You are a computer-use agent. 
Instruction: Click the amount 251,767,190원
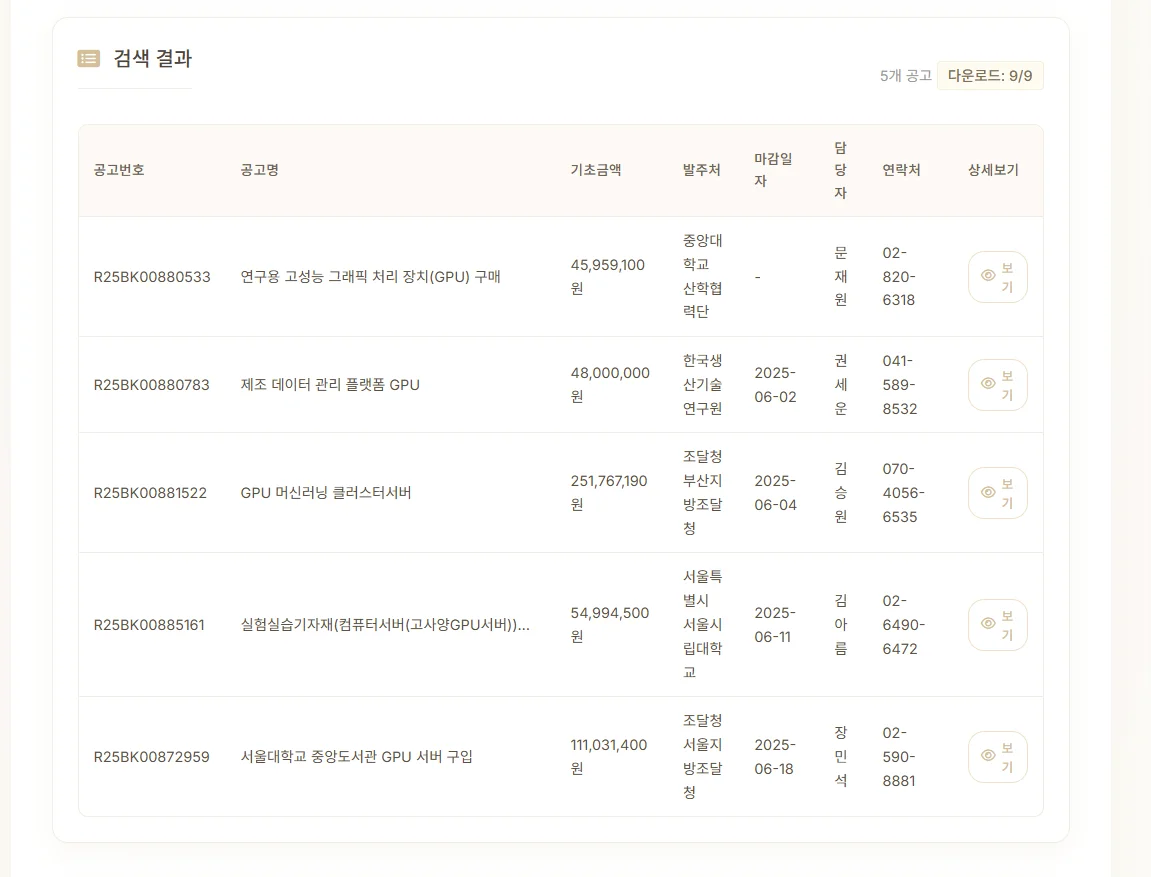[x=609, y=492]
